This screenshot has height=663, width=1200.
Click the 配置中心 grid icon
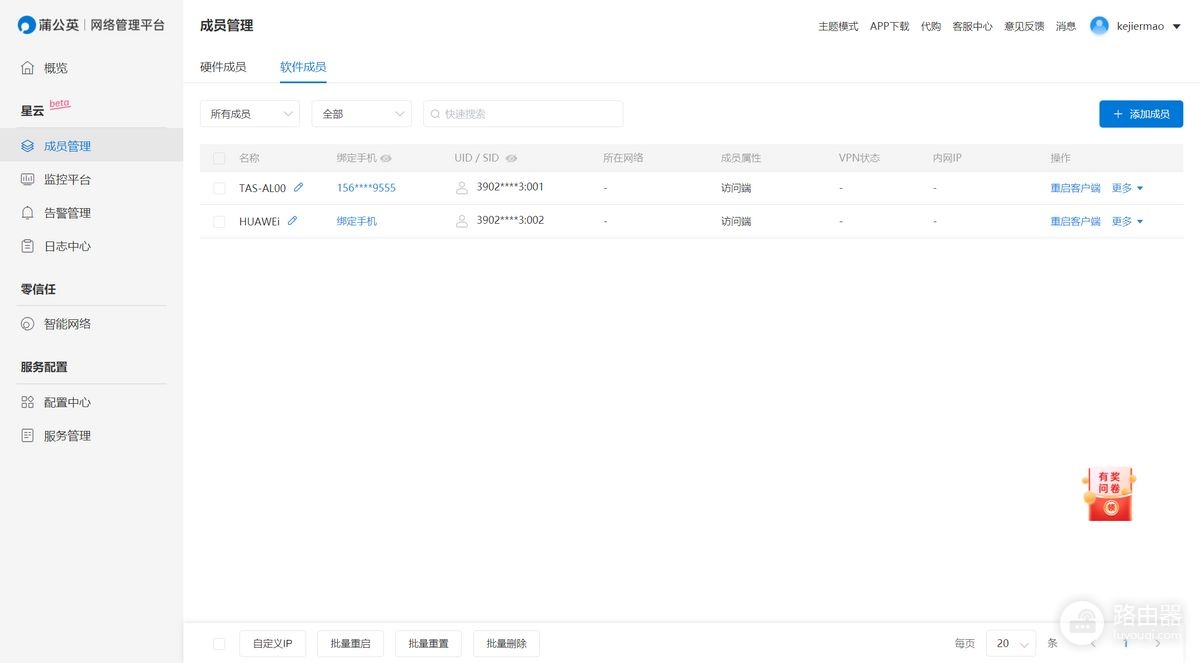click(x=28, y=402)
